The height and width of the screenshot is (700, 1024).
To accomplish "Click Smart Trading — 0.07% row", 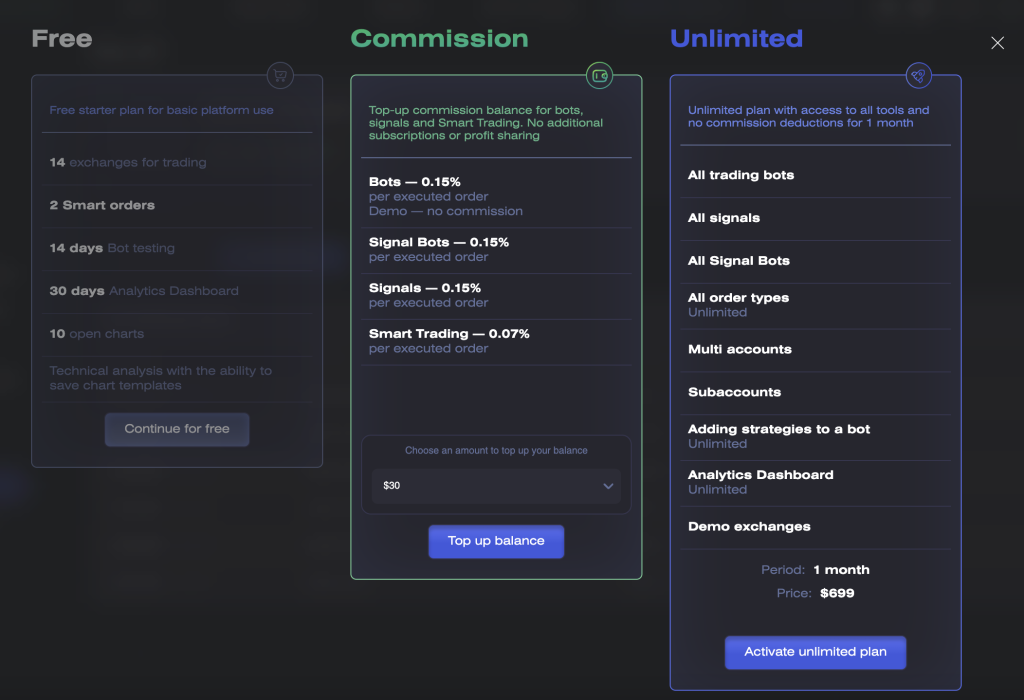I will coord(496,342).
